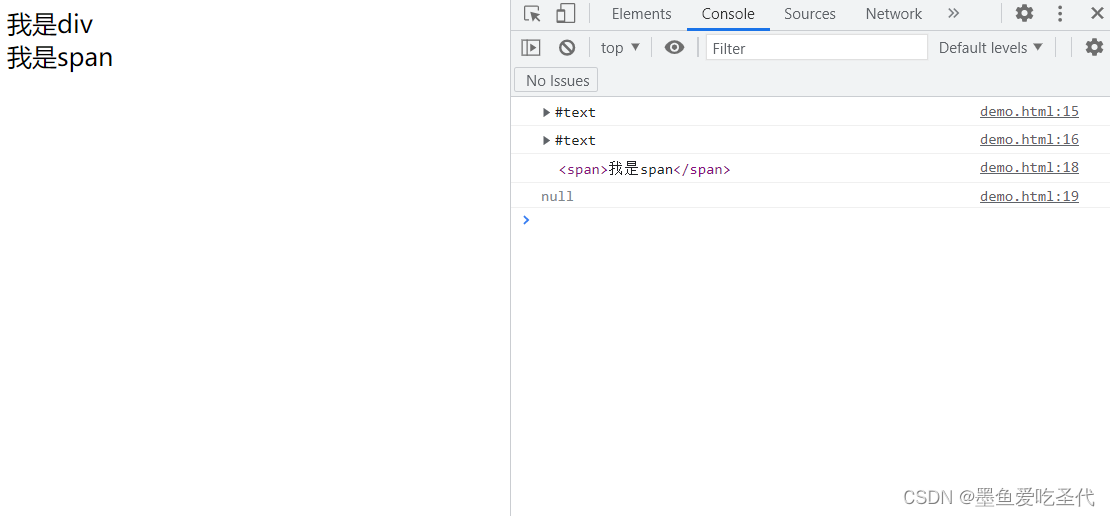Click the No Issues button
The width and height of the screenshot is (1110, 516).
coord(556,80)
